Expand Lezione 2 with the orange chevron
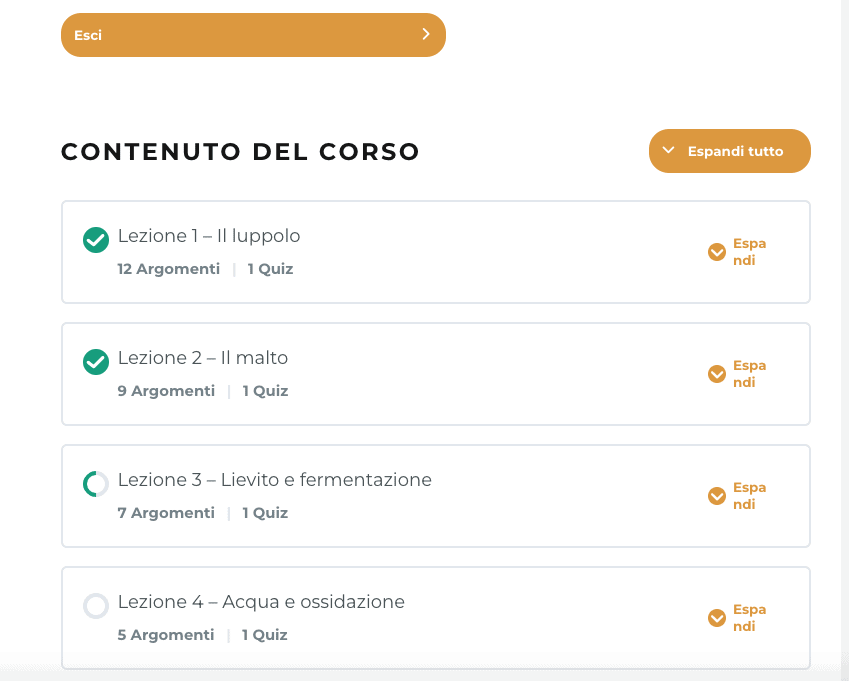Viewport: 849px width, 681px height. [717, 374]
